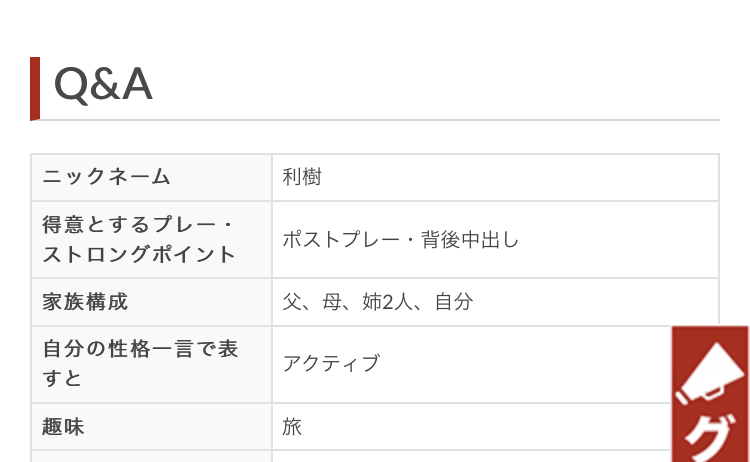This screenshot has width=750, height=462.
Task: Click the red accent bar beside Q&A
Action: pos(35,88)
